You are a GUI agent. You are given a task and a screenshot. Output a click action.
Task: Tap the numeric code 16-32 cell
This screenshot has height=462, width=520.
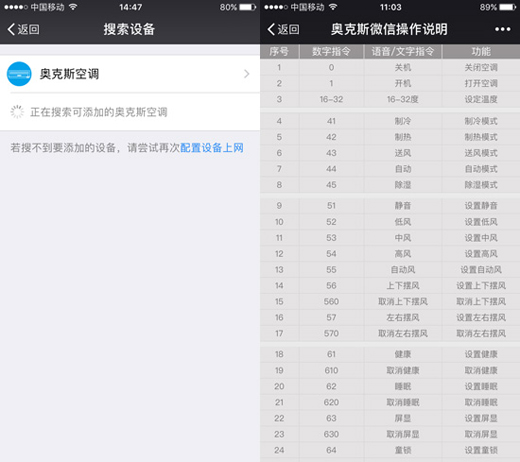click(331, 99)
